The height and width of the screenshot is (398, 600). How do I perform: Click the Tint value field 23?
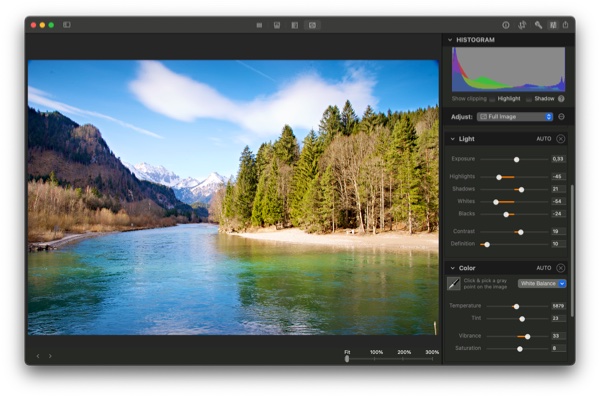[x=558, y=318]
